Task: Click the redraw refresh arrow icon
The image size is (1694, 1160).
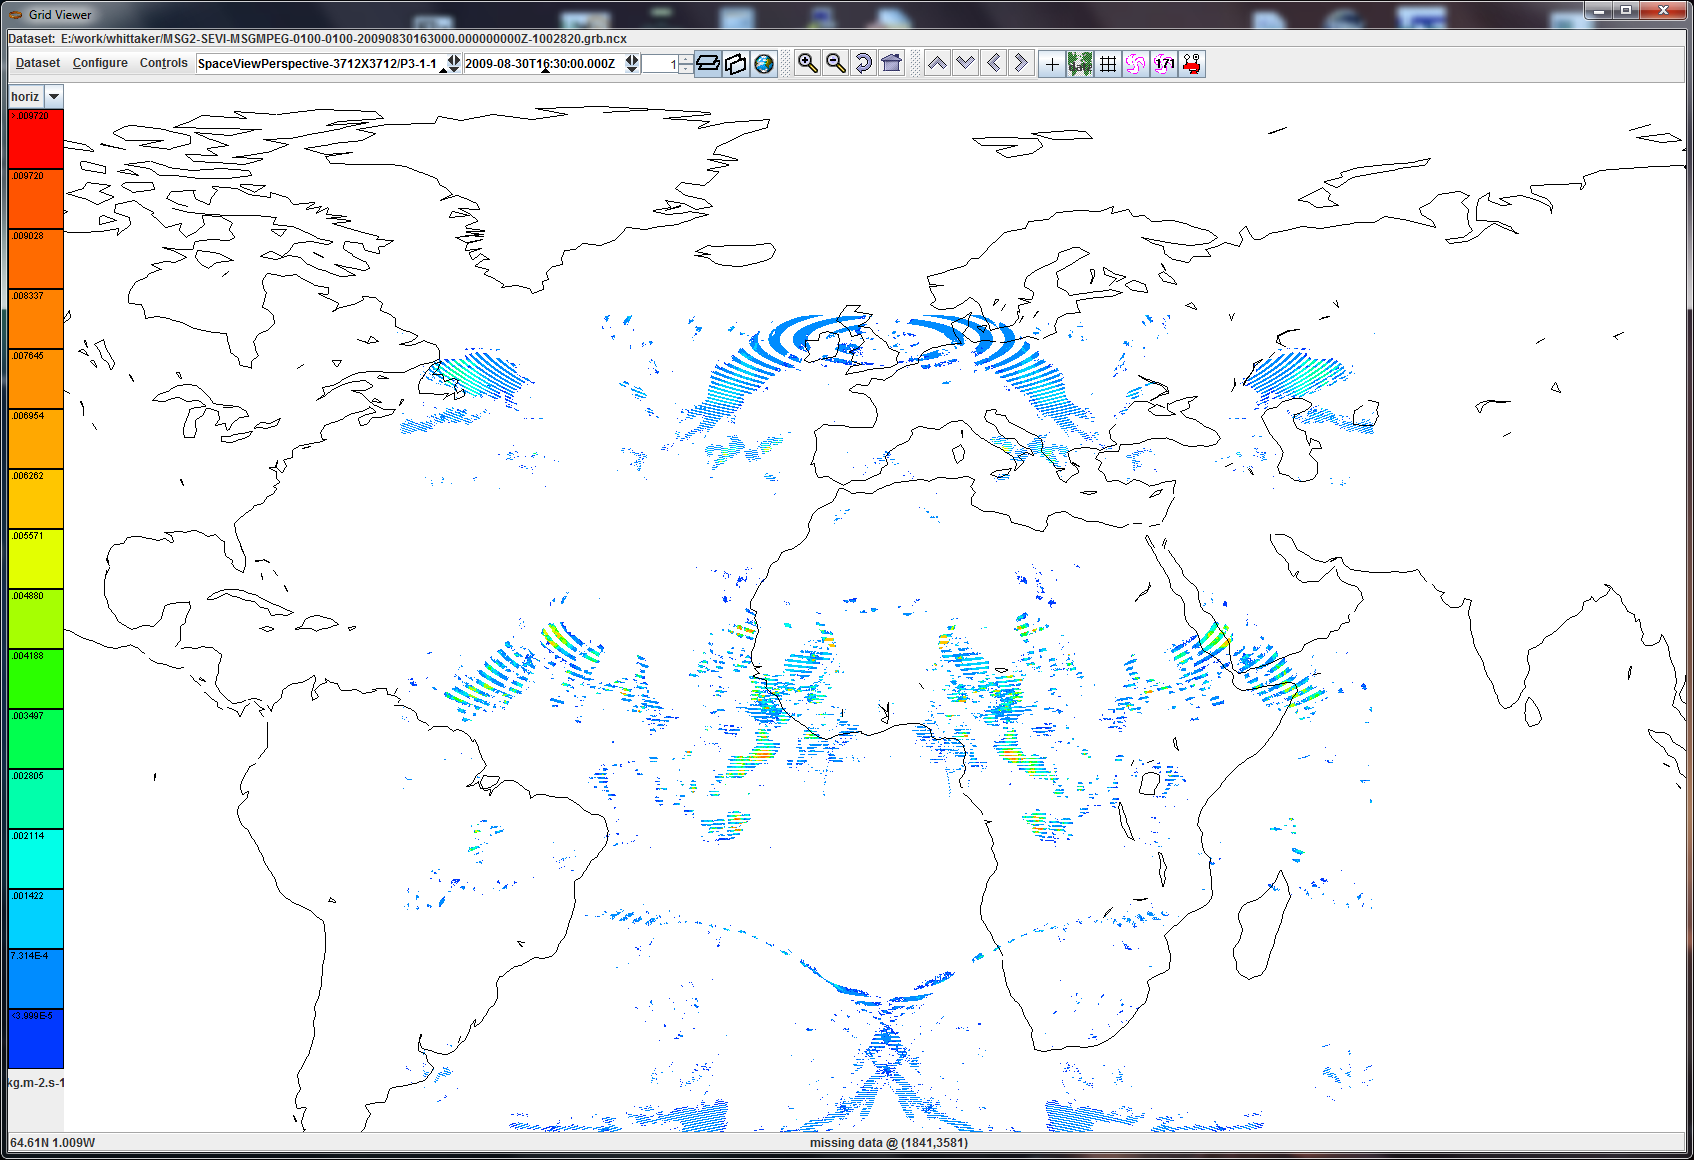Action: tap(863, 64)
